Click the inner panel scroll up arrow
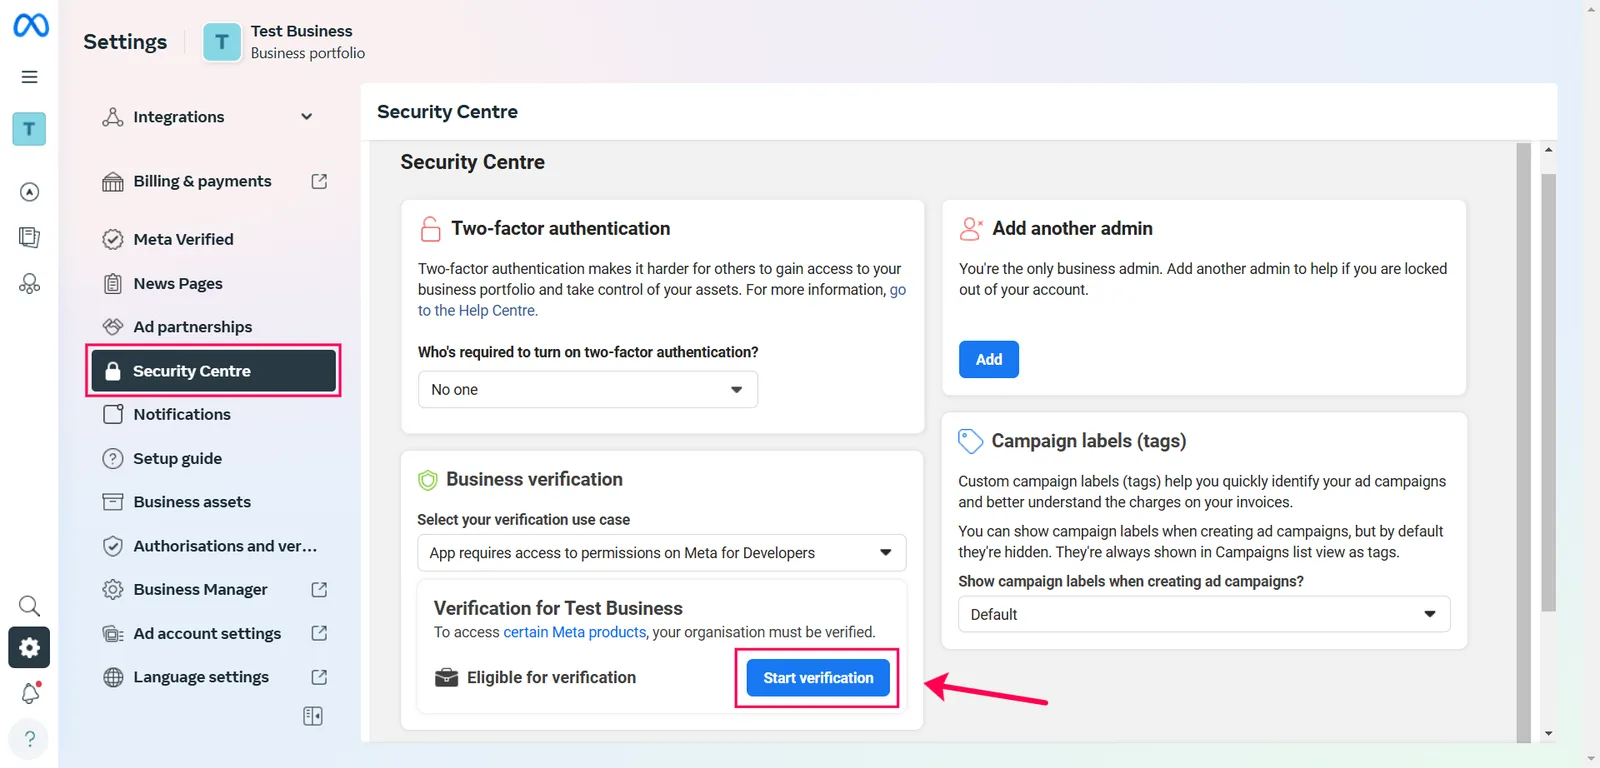 pos(1548,150)
